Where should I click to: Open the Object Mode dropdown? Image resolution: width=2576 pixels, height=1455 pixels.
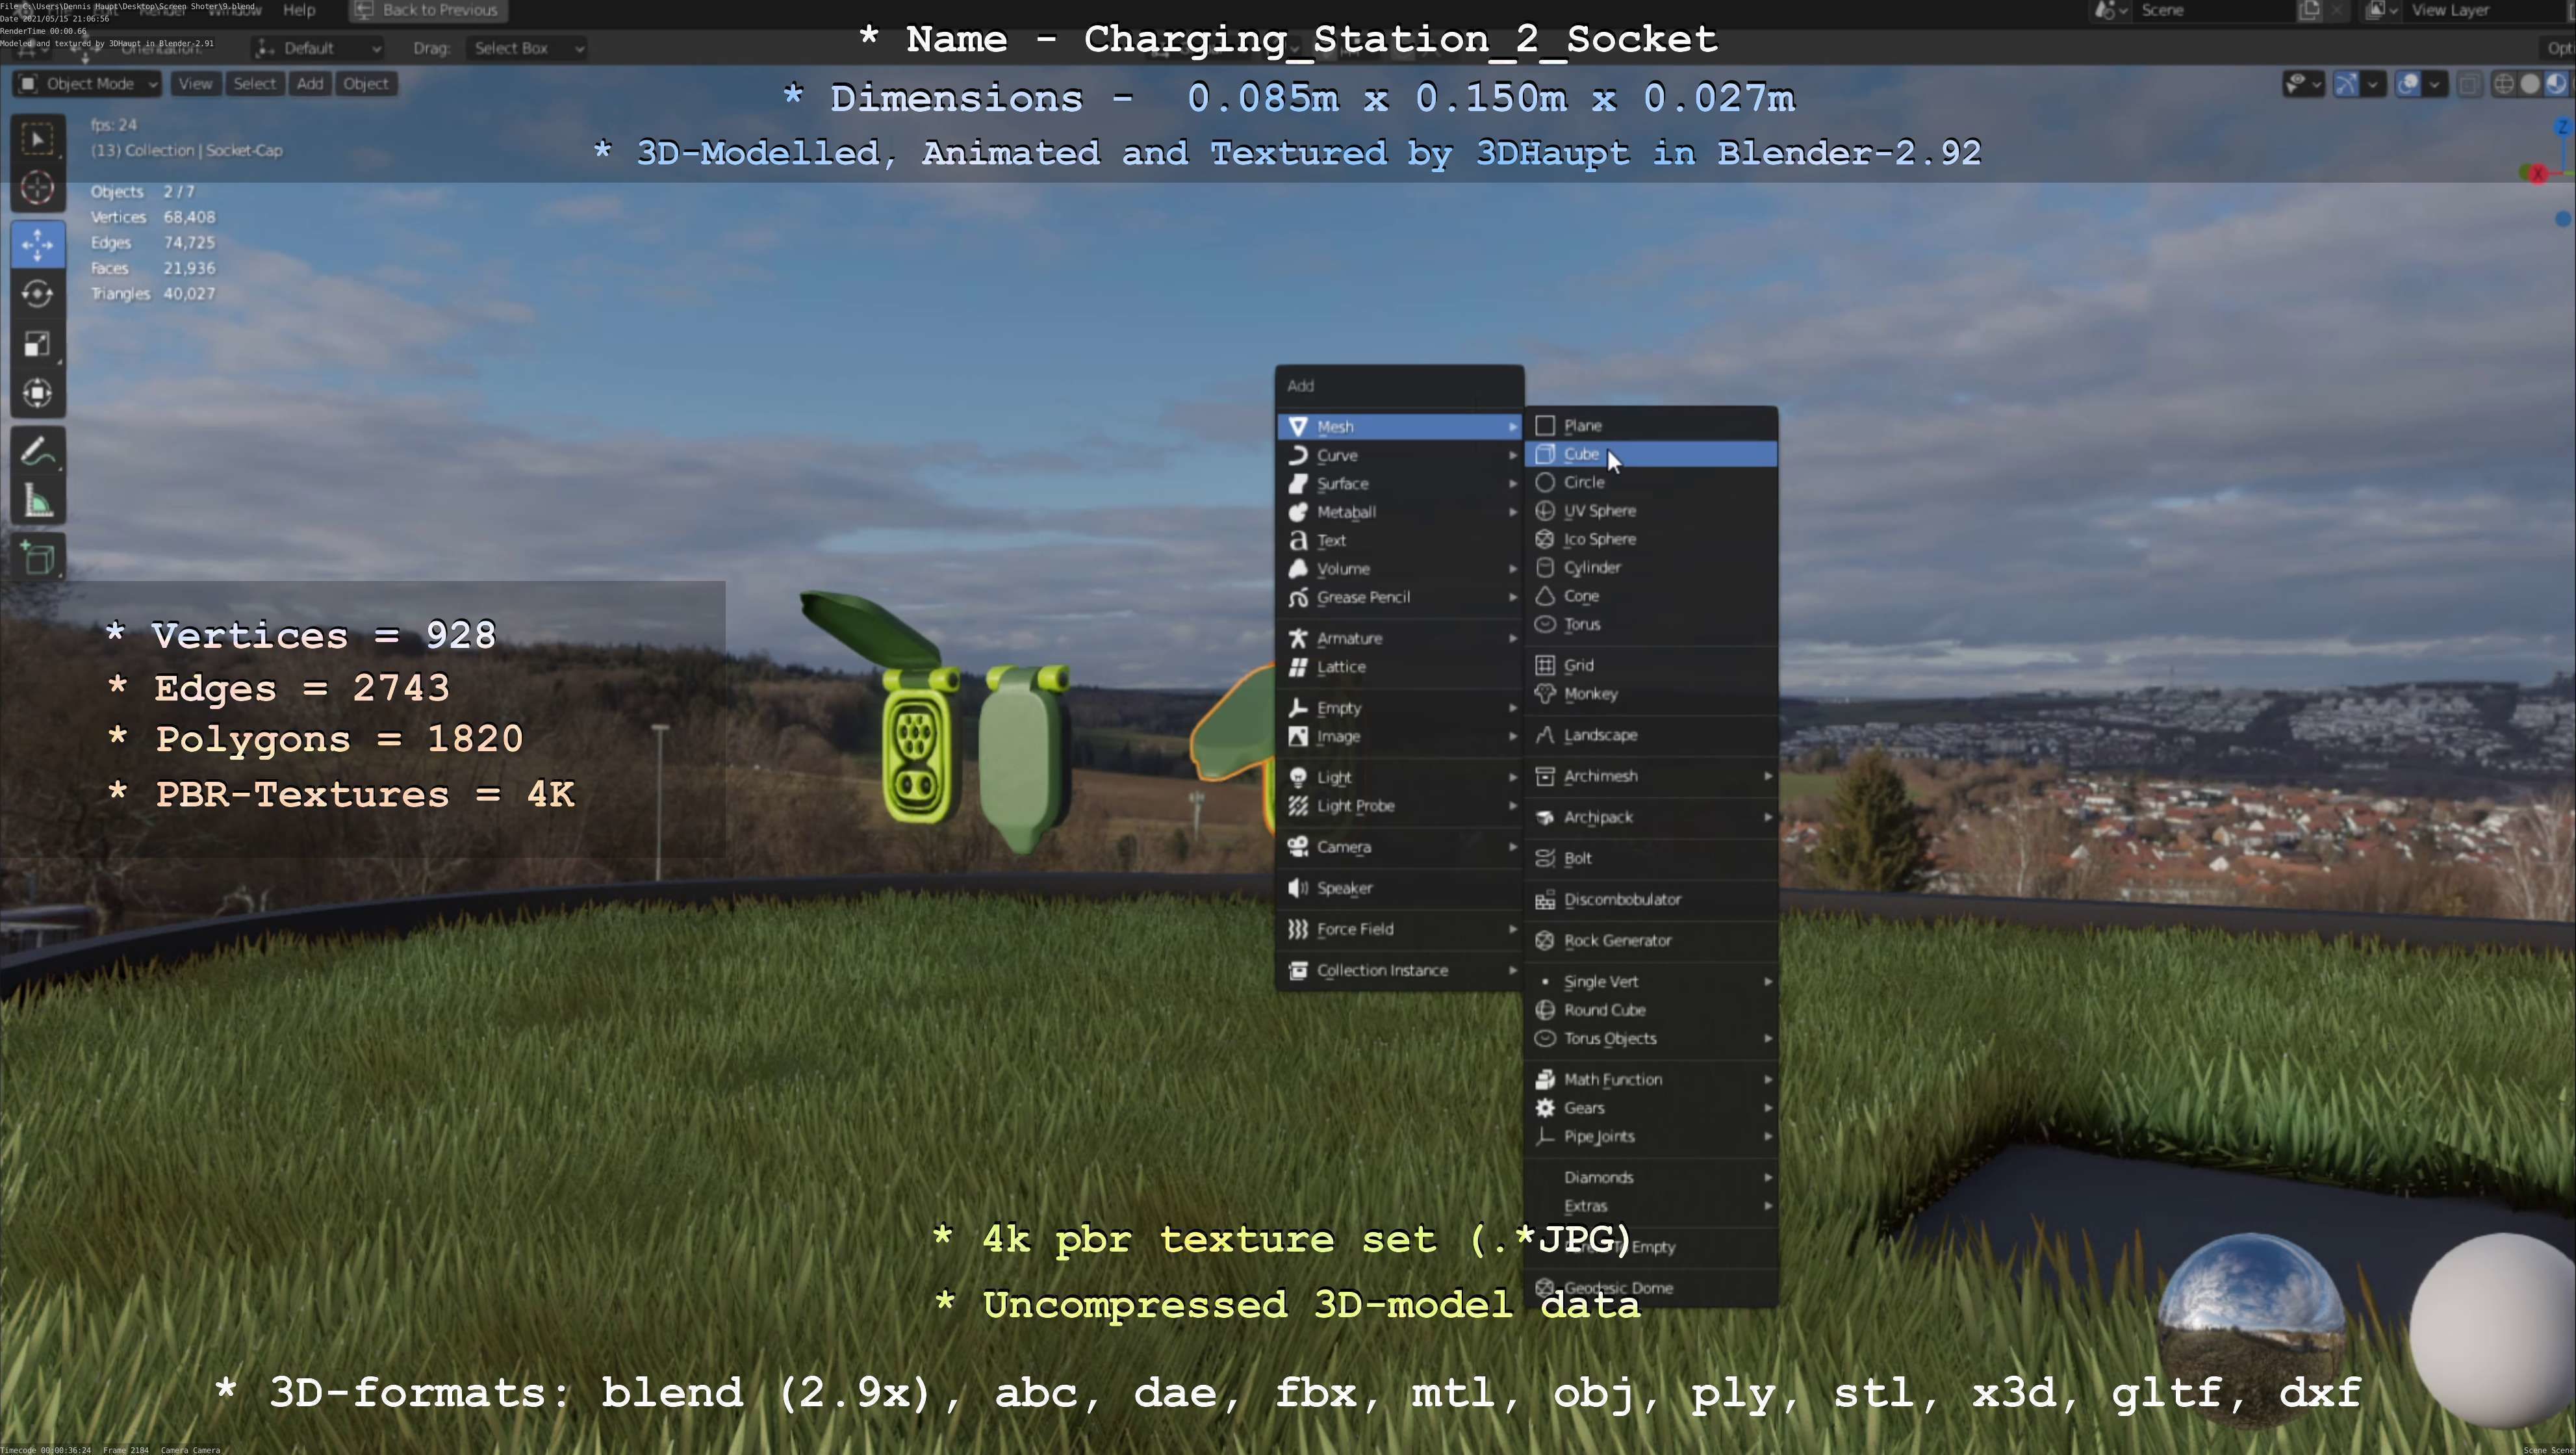87,84
